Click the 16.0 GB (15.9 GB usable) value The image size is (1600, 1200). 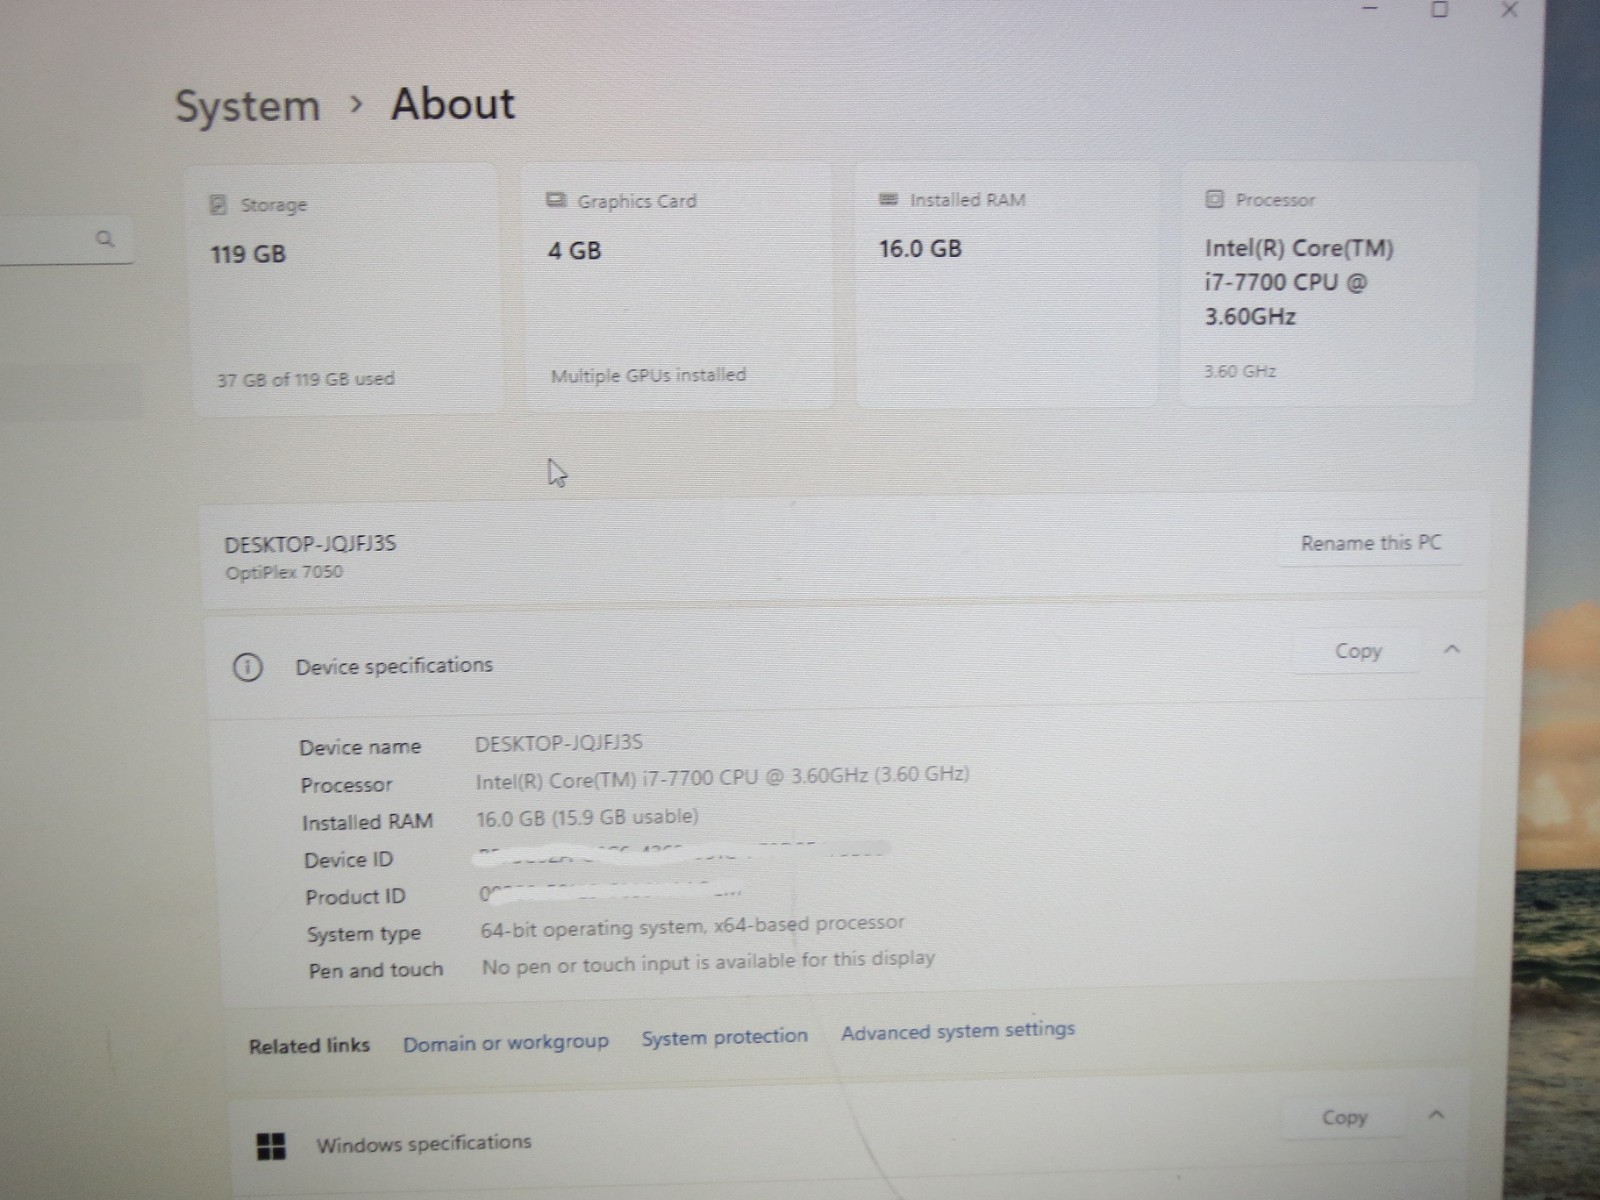tap(587, 817)
